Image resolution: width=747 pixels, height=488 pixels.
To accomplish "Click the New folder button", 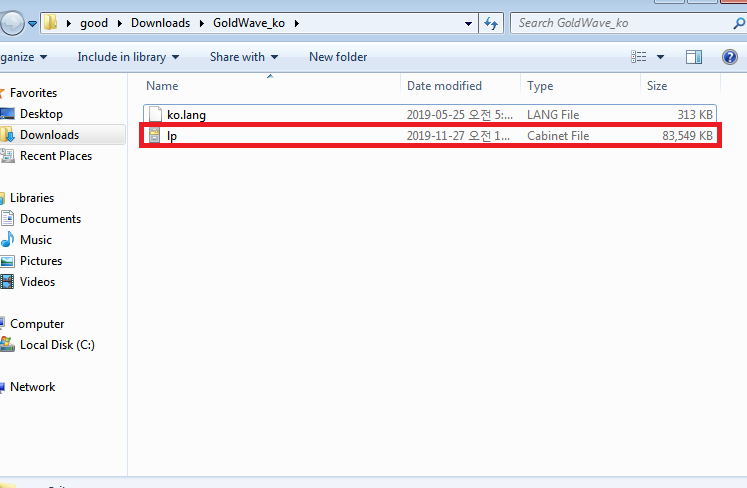I will (x=338, y=57).
